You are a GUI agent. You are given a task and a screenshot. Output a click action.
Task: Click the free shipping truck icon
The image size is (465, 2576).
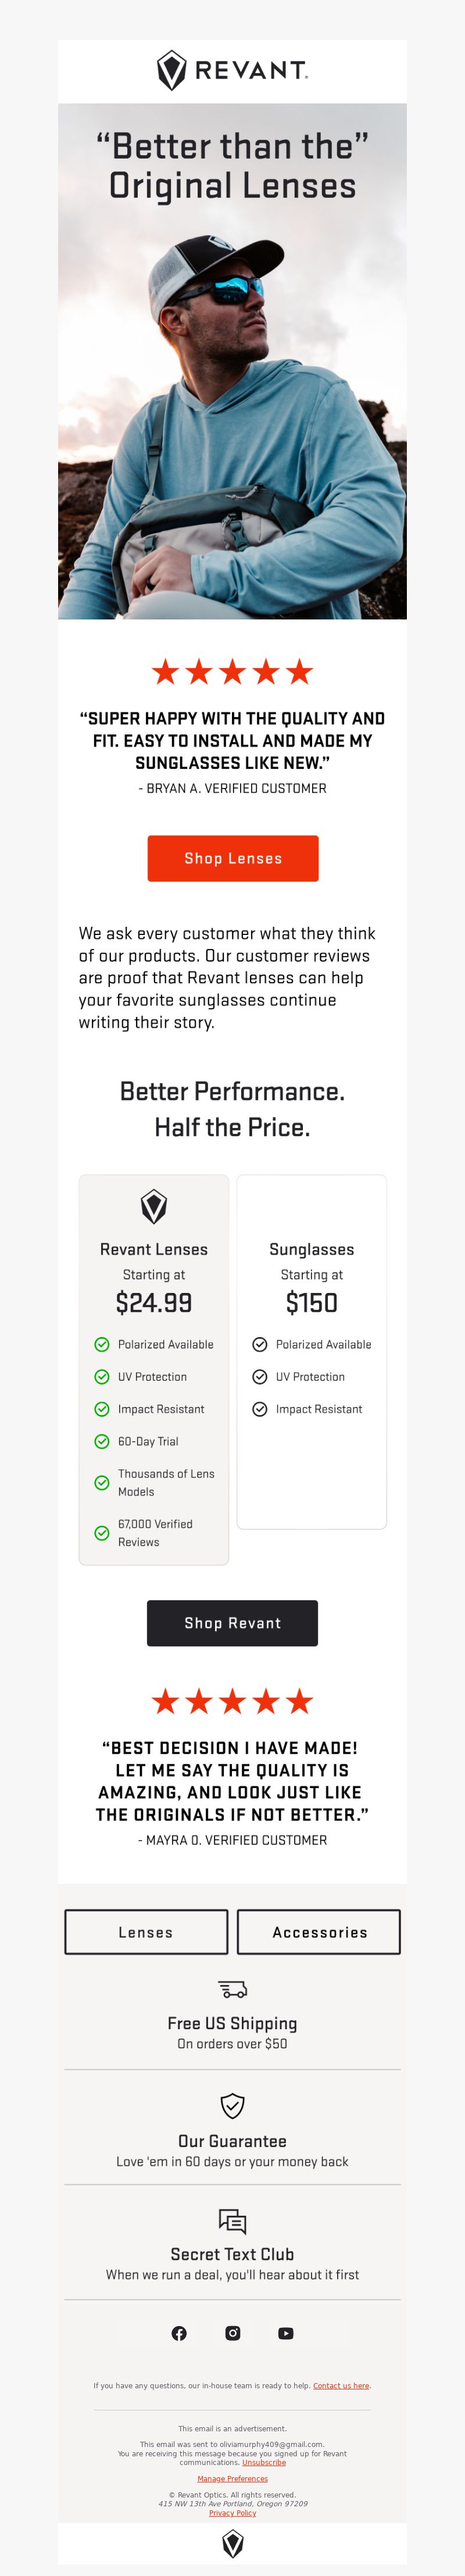click(232, 1989)
